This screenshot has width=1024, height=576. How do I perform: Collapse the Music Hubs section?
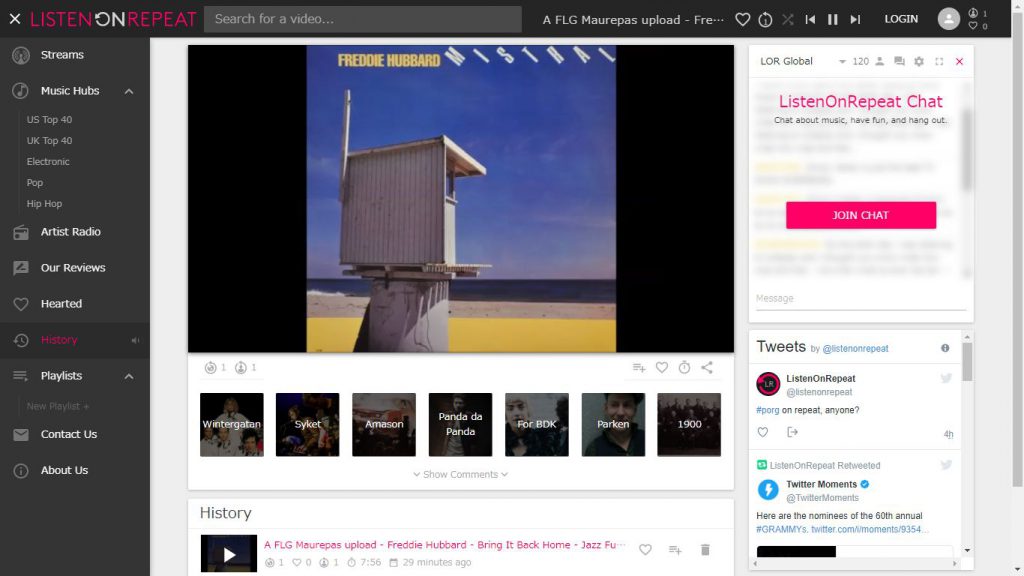point(129,91)
